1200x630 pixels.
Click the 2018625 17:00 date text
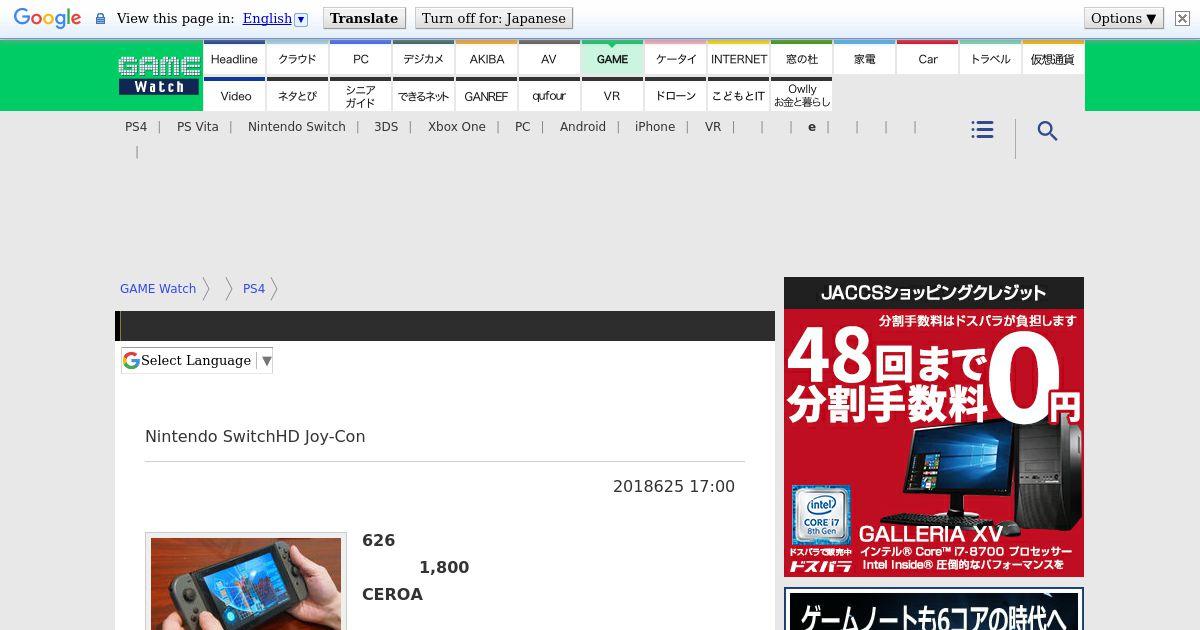674,486
